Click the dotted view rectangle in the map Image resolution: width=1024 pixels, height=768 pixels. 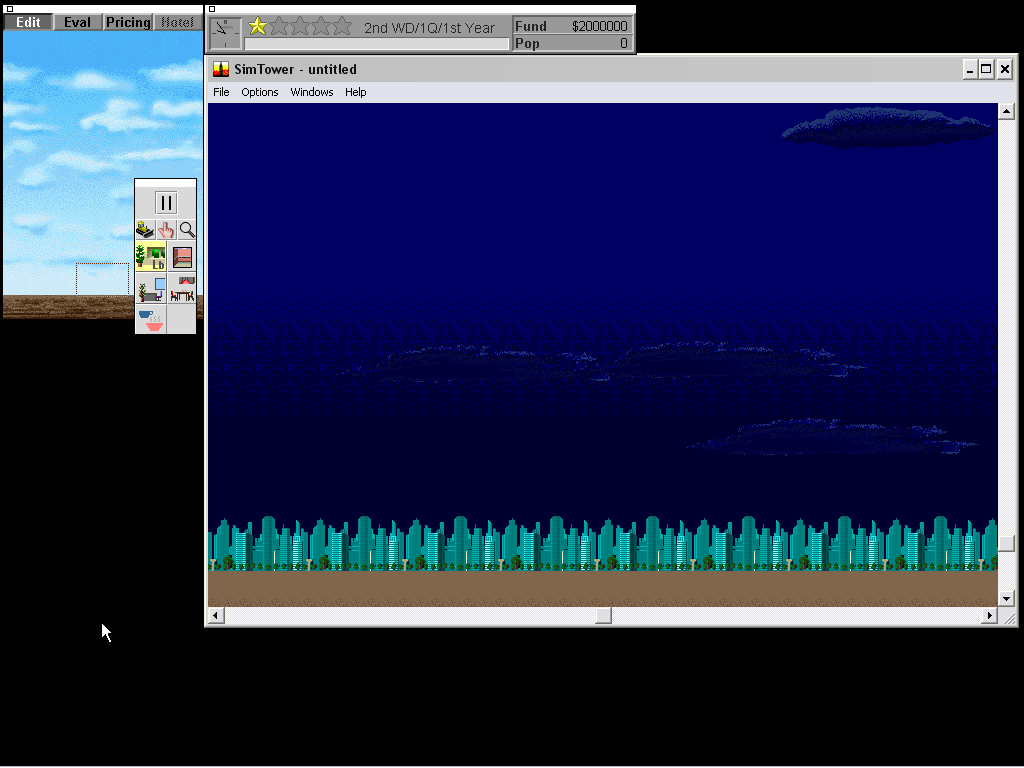tap(103, 279)
